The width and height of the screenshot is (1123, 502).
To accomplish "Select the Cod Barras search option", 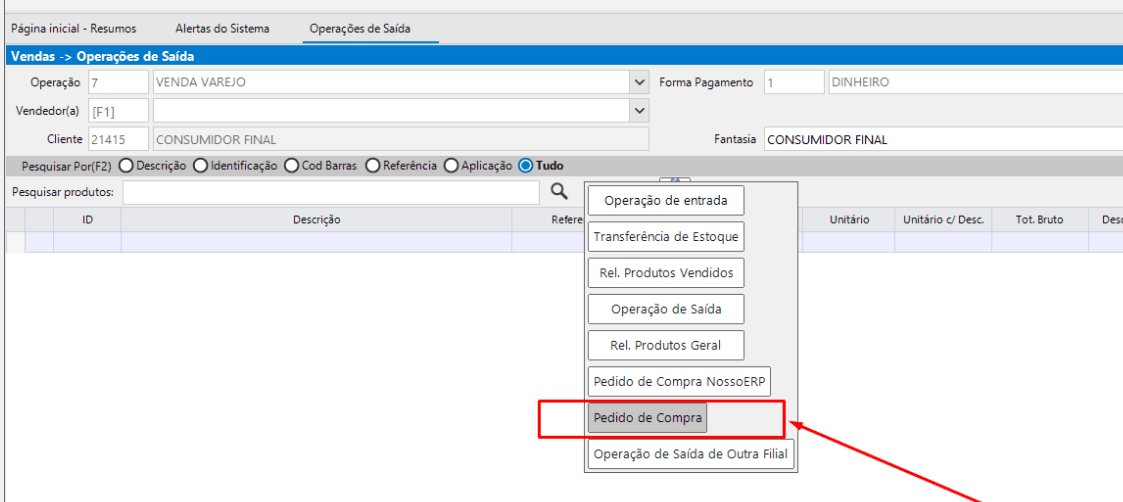I will [321, 165].
